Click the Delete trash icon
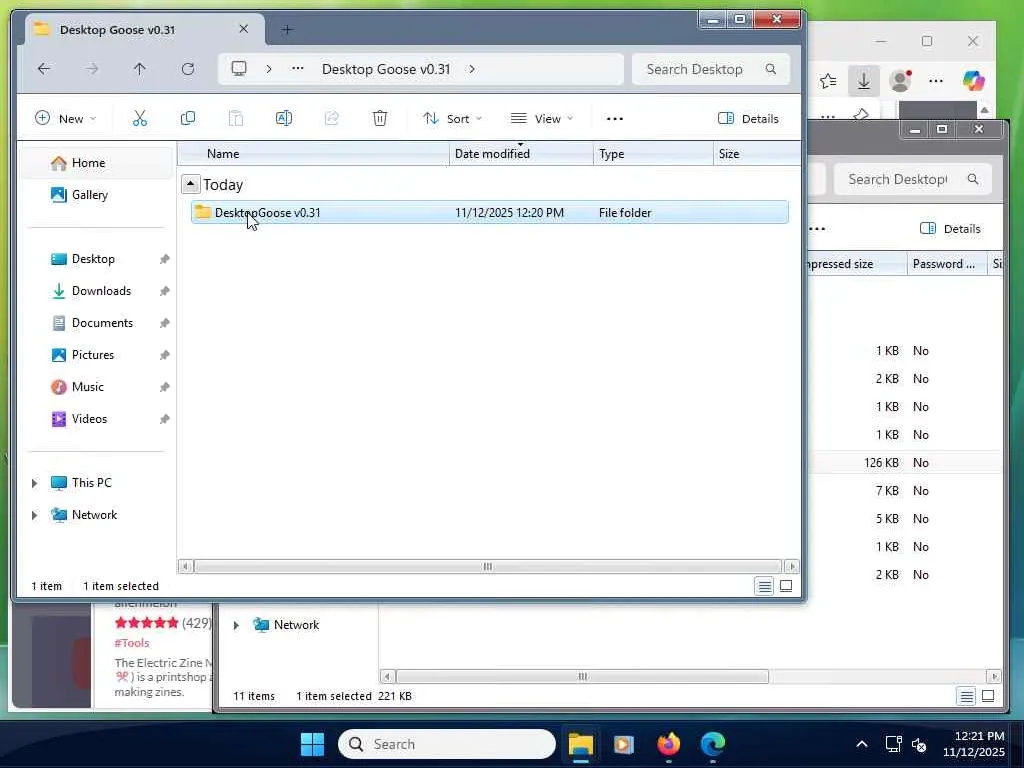The width and height of the screenshot is (1024, 768). (379, 118)
